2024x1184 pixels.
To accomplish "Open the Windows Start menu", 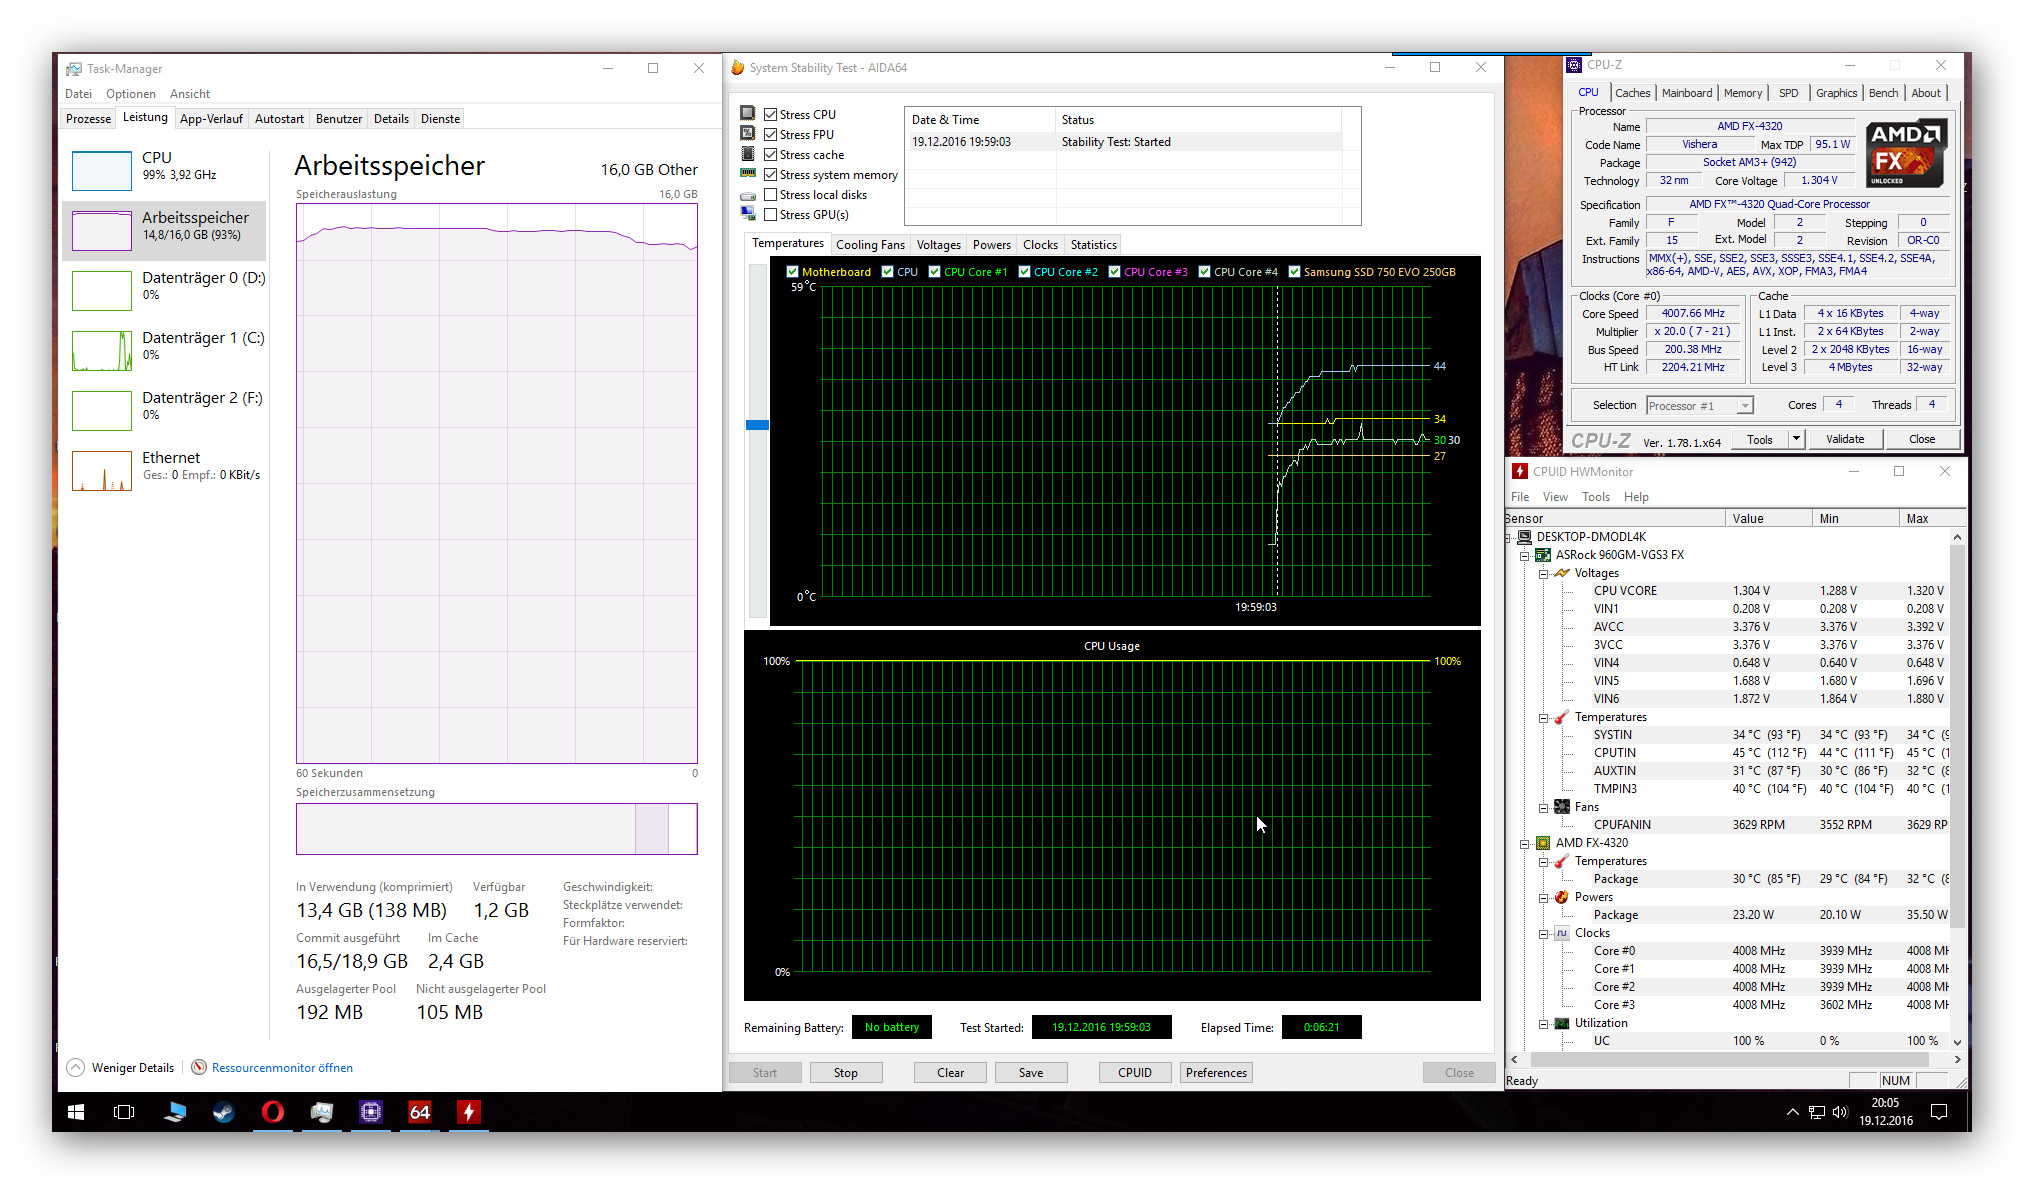I will (76, 1112).
